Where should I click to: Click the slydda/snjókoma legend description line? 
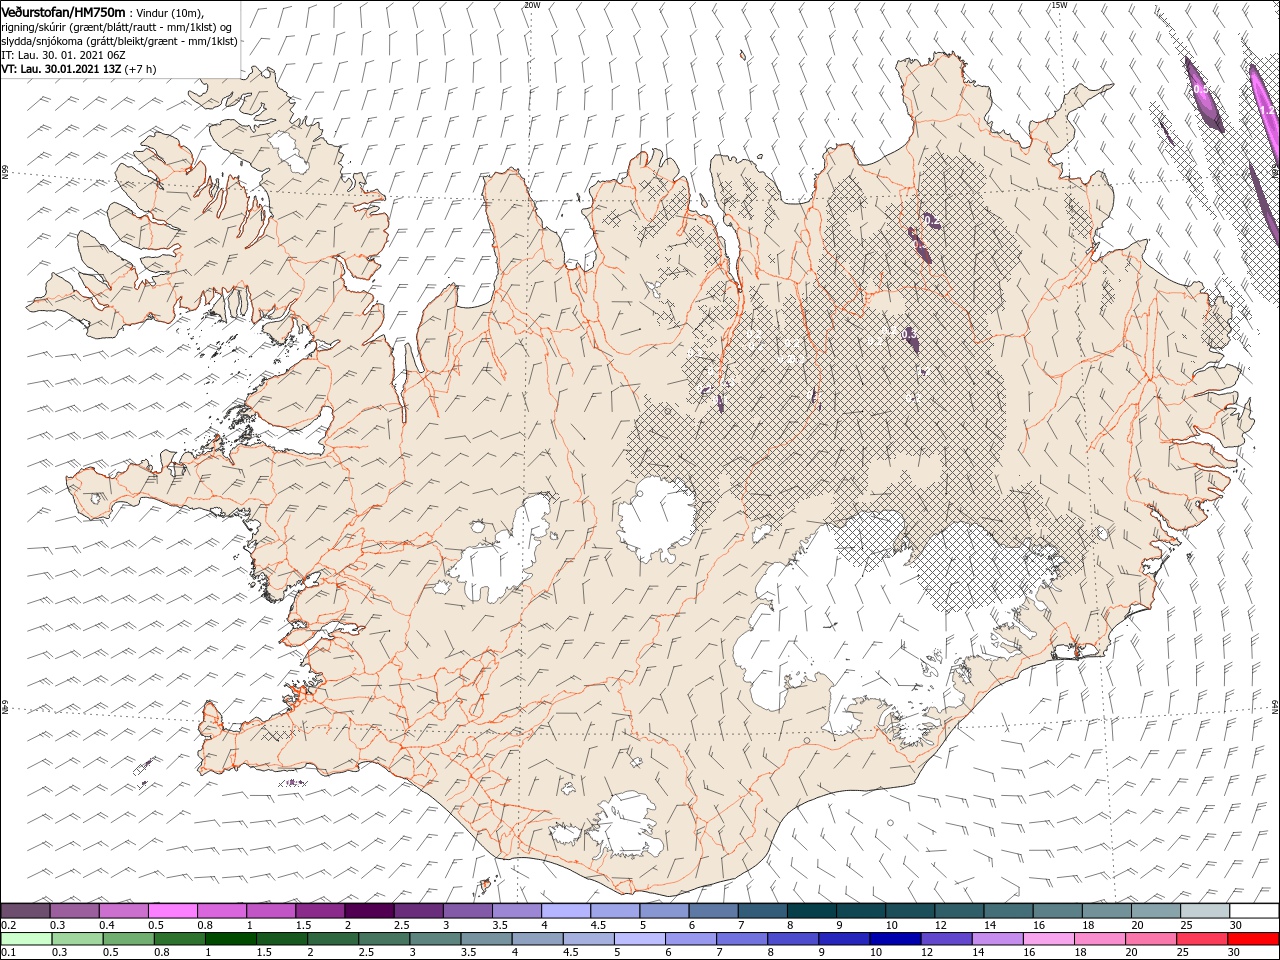click(x=119, y=41)
